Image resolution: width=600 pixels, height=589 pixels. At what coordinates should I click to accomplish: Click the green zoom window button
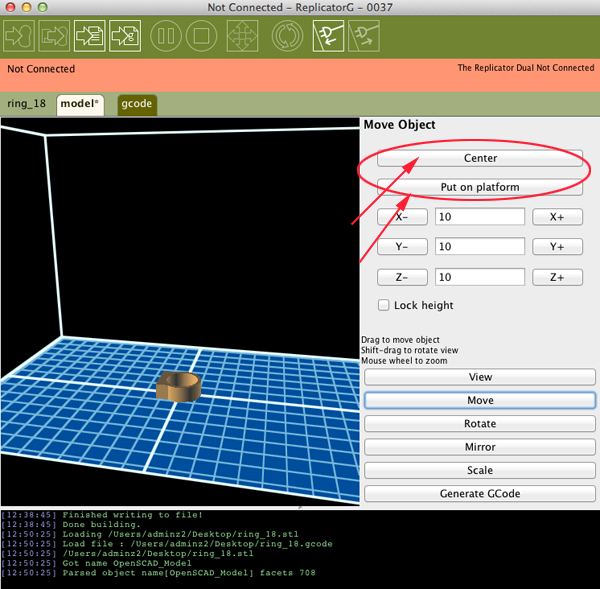coord(42,7)
